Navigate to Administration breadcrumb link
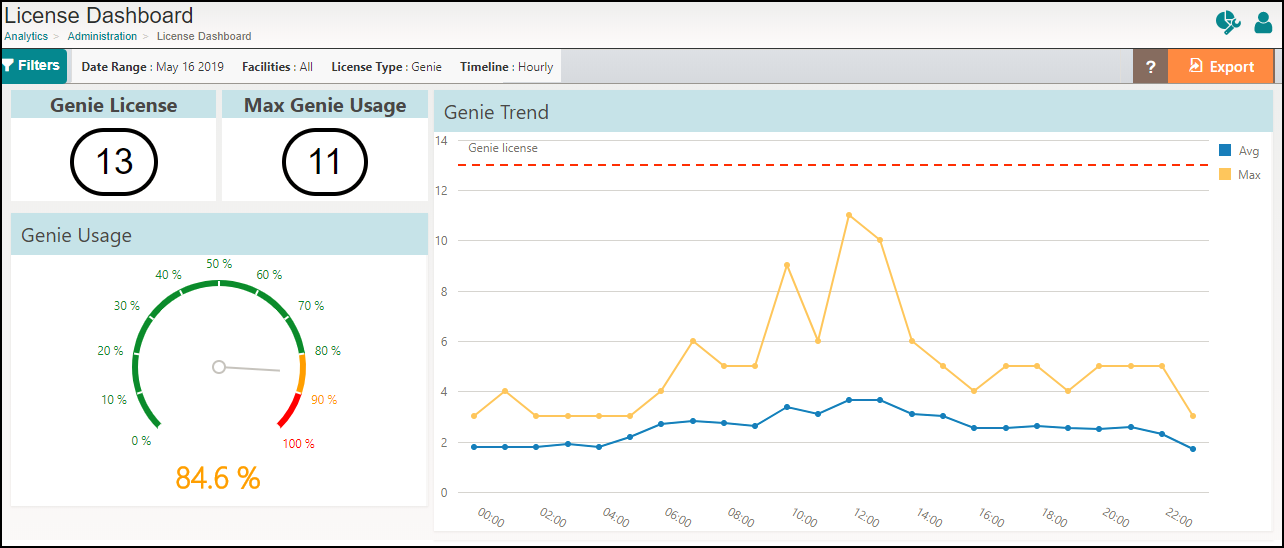The image size is (1284, 548). pyautogui.click(x=102, y=36)
